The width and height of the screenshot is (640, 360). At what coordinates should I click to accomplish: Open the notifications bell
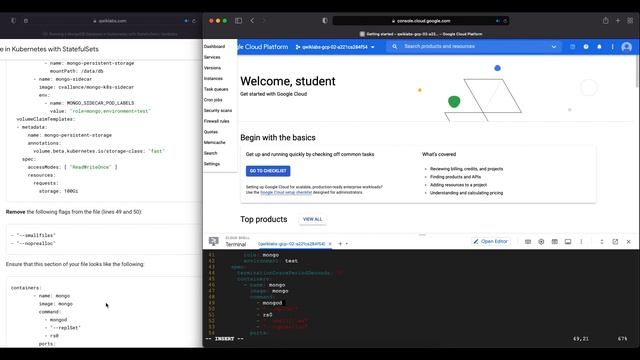tap(599, 47)
